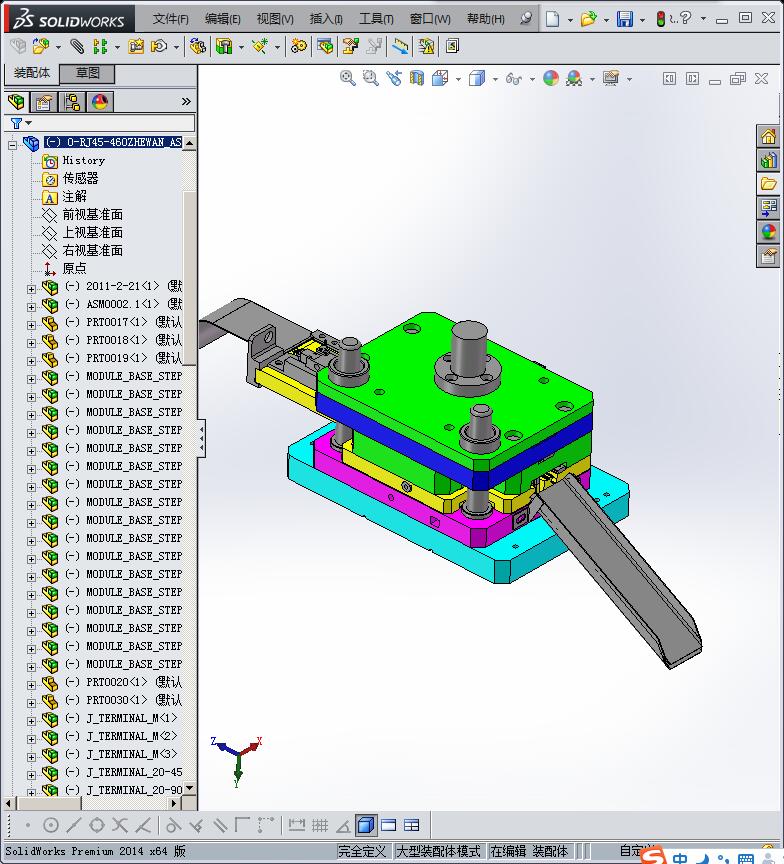This screenshot has height=864, width=784.
Task: Click the tree horizontal scroll right arrow
Action: click(174, 803)
